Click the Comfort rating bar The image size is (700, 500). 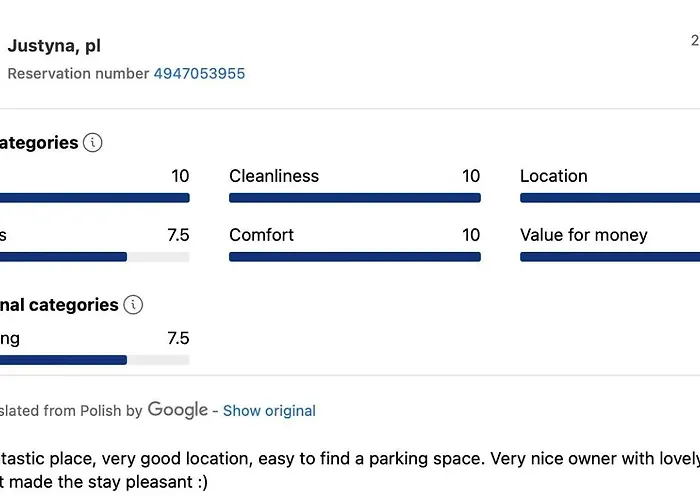(354, 257)
